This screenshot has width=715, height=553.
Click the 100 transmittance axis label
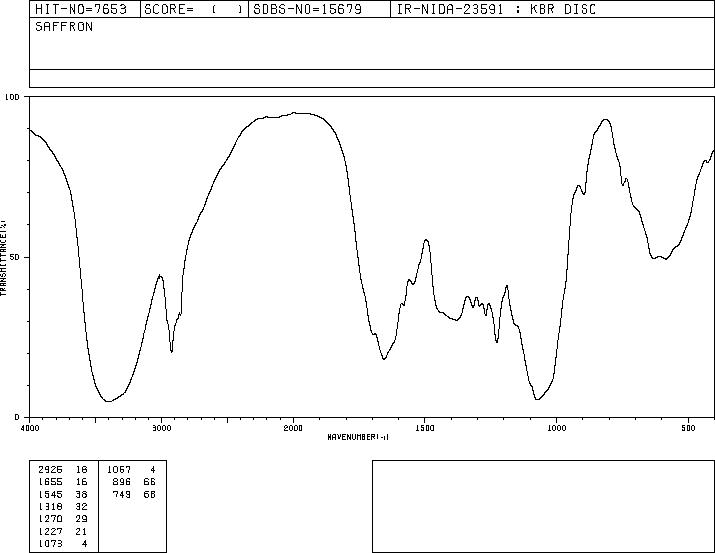click(12, 97)
